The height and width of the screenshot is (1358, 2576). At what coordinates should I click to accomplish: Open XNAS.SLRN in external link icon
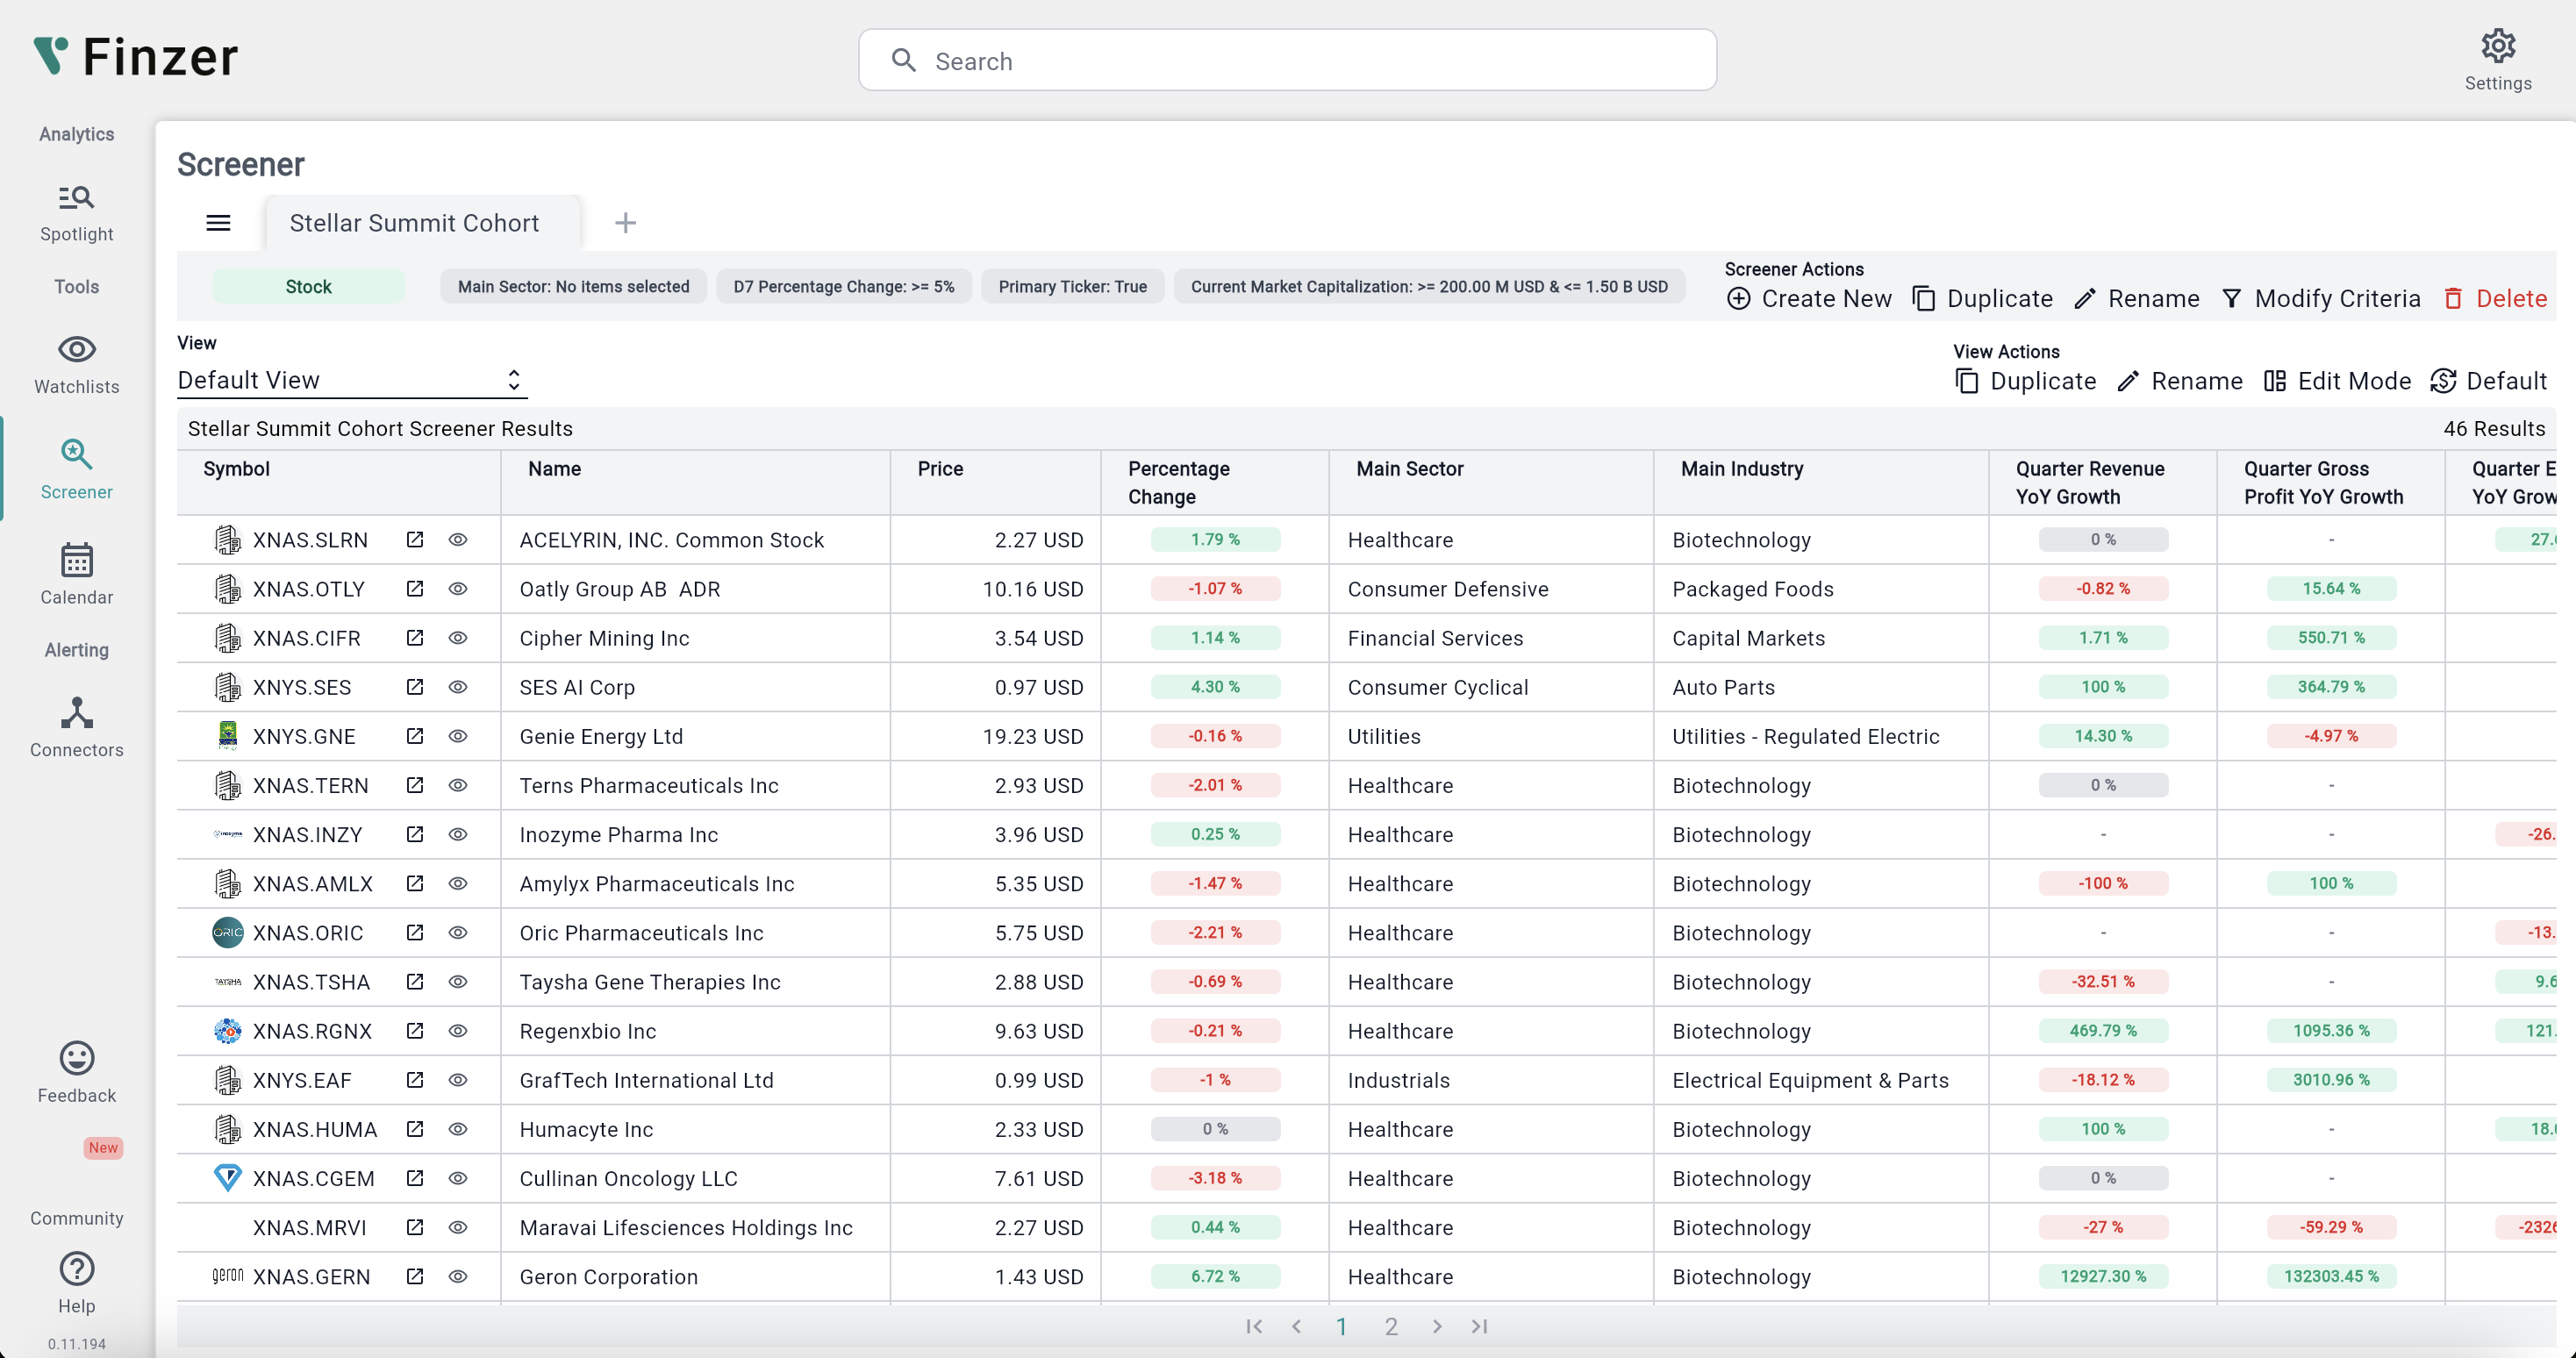point(415,540)
